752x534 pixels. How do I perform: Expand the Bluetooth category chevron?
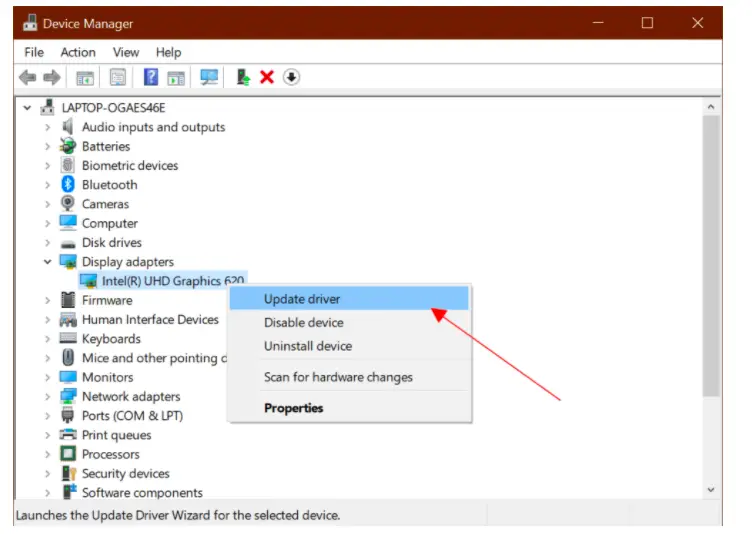47,185
